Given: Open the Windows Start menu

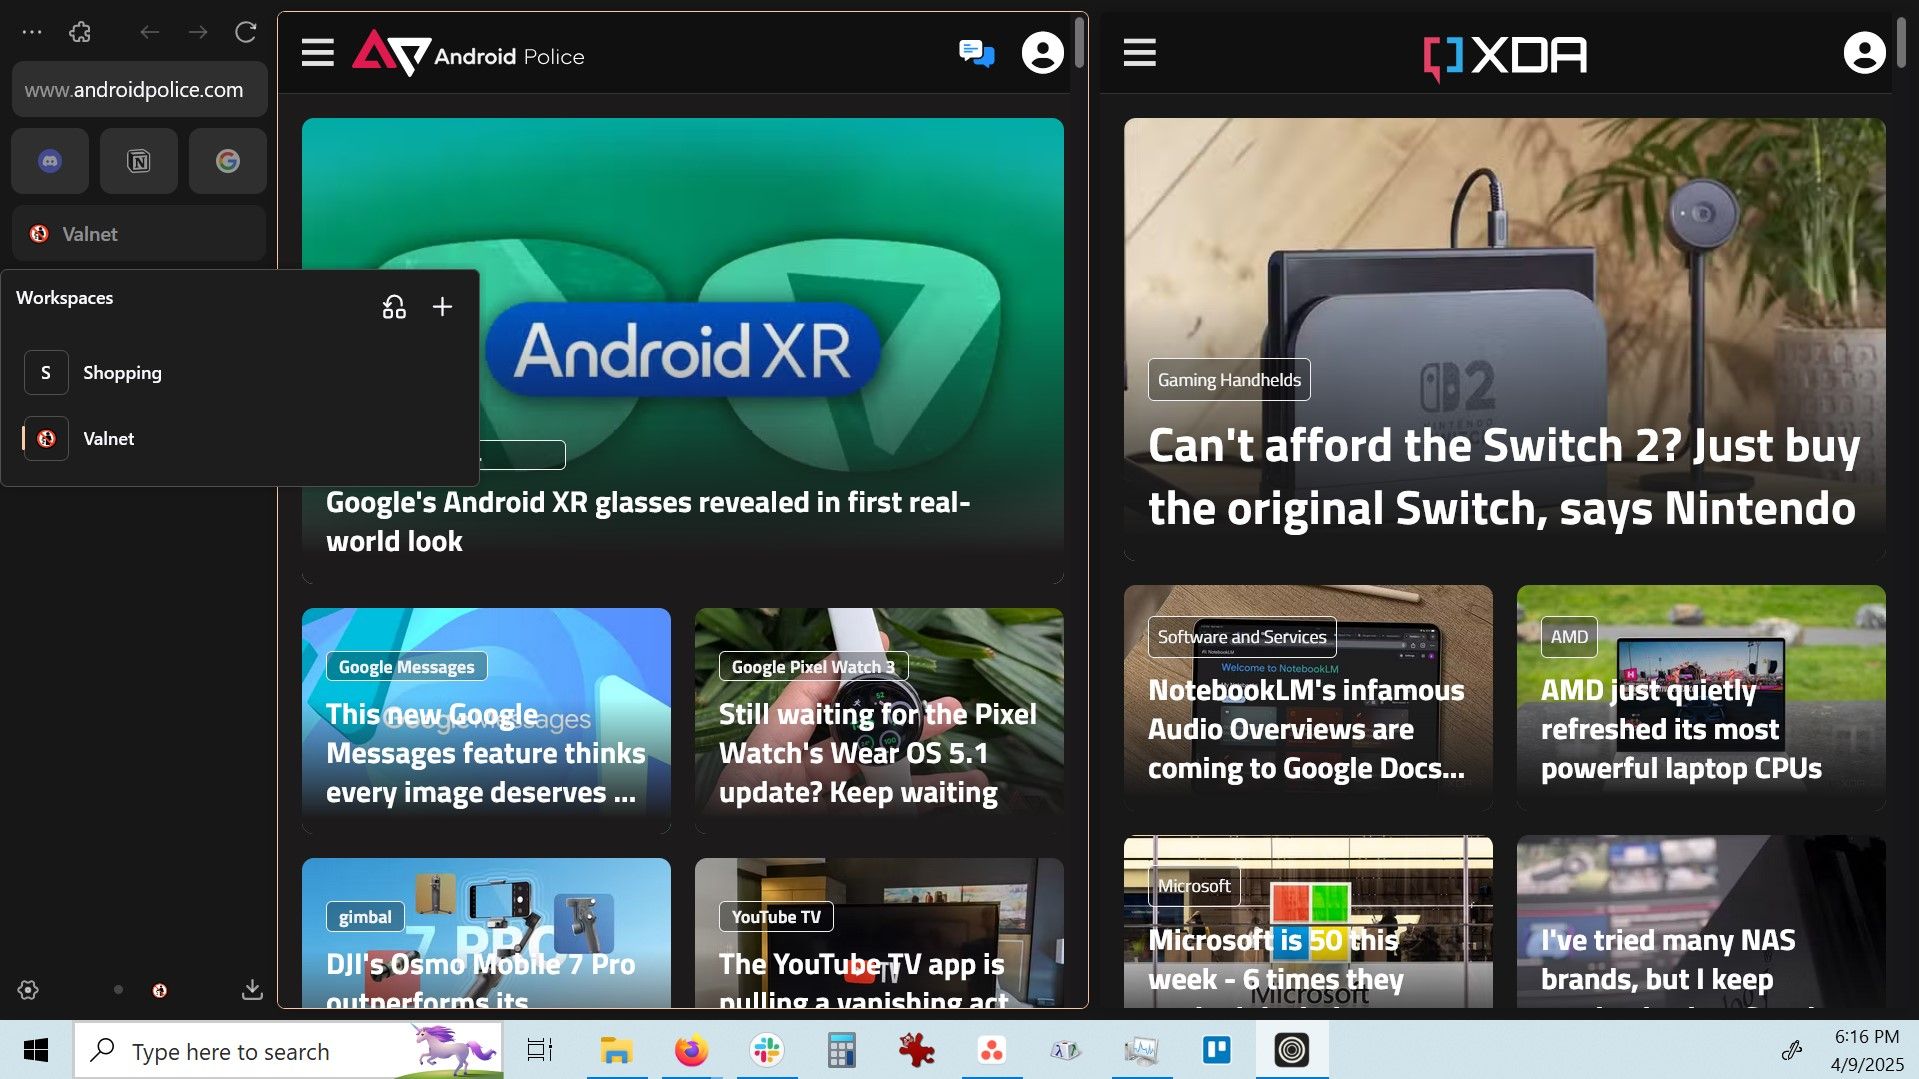Looking at the screenshot, I should click(36, 1050).
